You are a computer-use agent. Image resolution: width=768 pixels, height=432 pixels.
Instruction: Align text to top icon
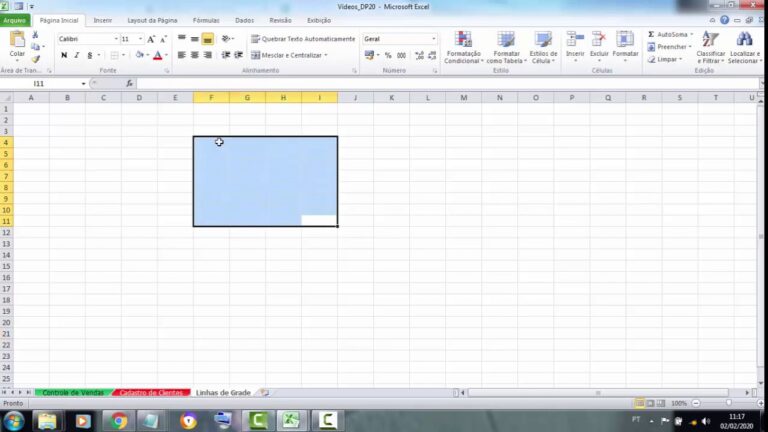pyautogui.click(x=182, y=38)
